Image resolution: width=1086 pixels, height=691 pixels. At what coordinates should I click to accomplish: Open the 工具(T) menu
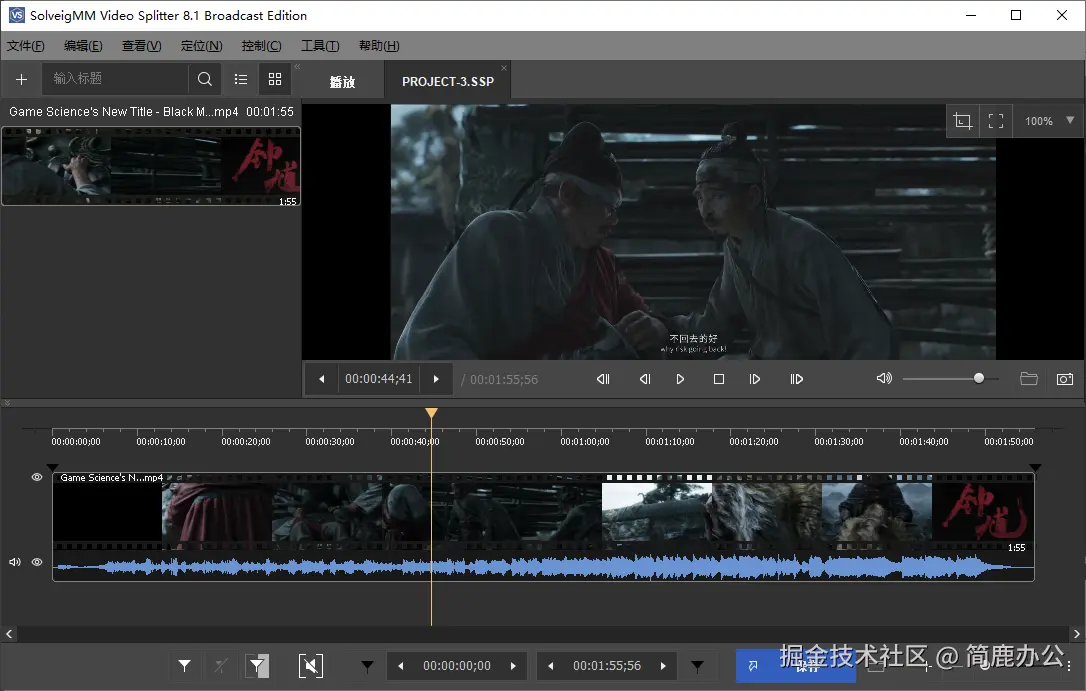click(x=320, y=46)
